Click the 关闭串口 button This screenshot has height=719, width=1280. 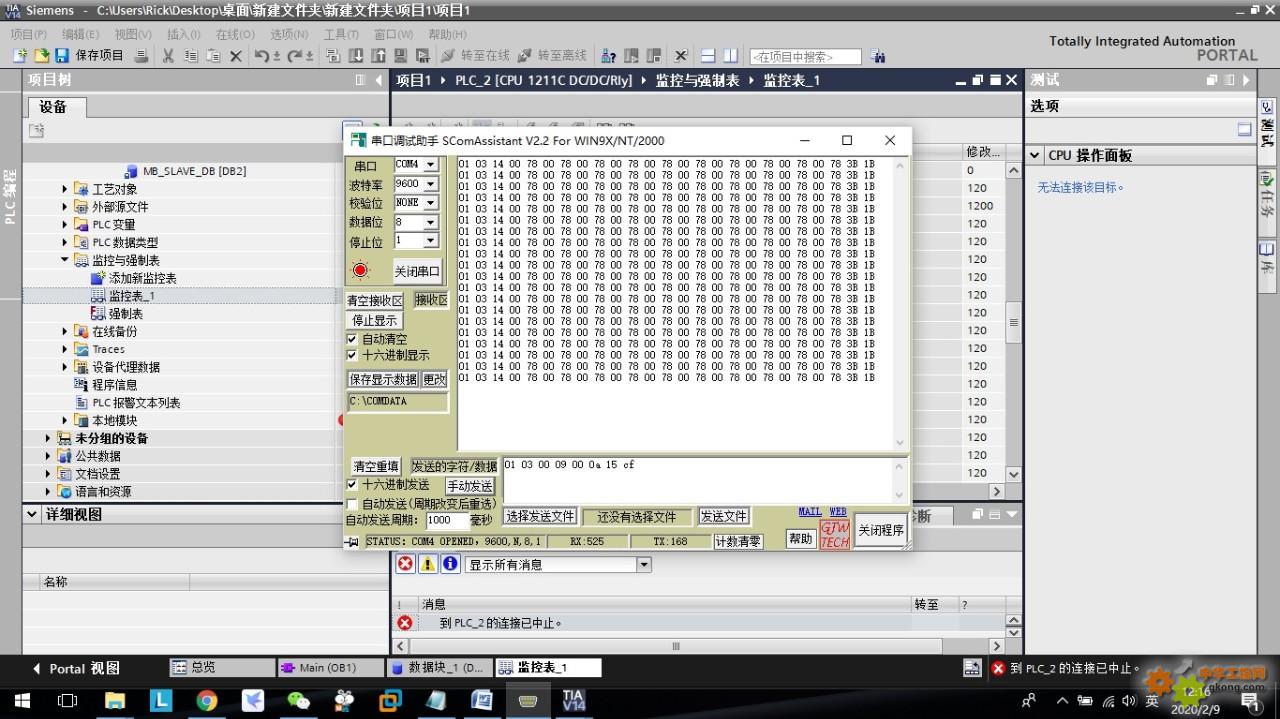(x=416, y=271)
